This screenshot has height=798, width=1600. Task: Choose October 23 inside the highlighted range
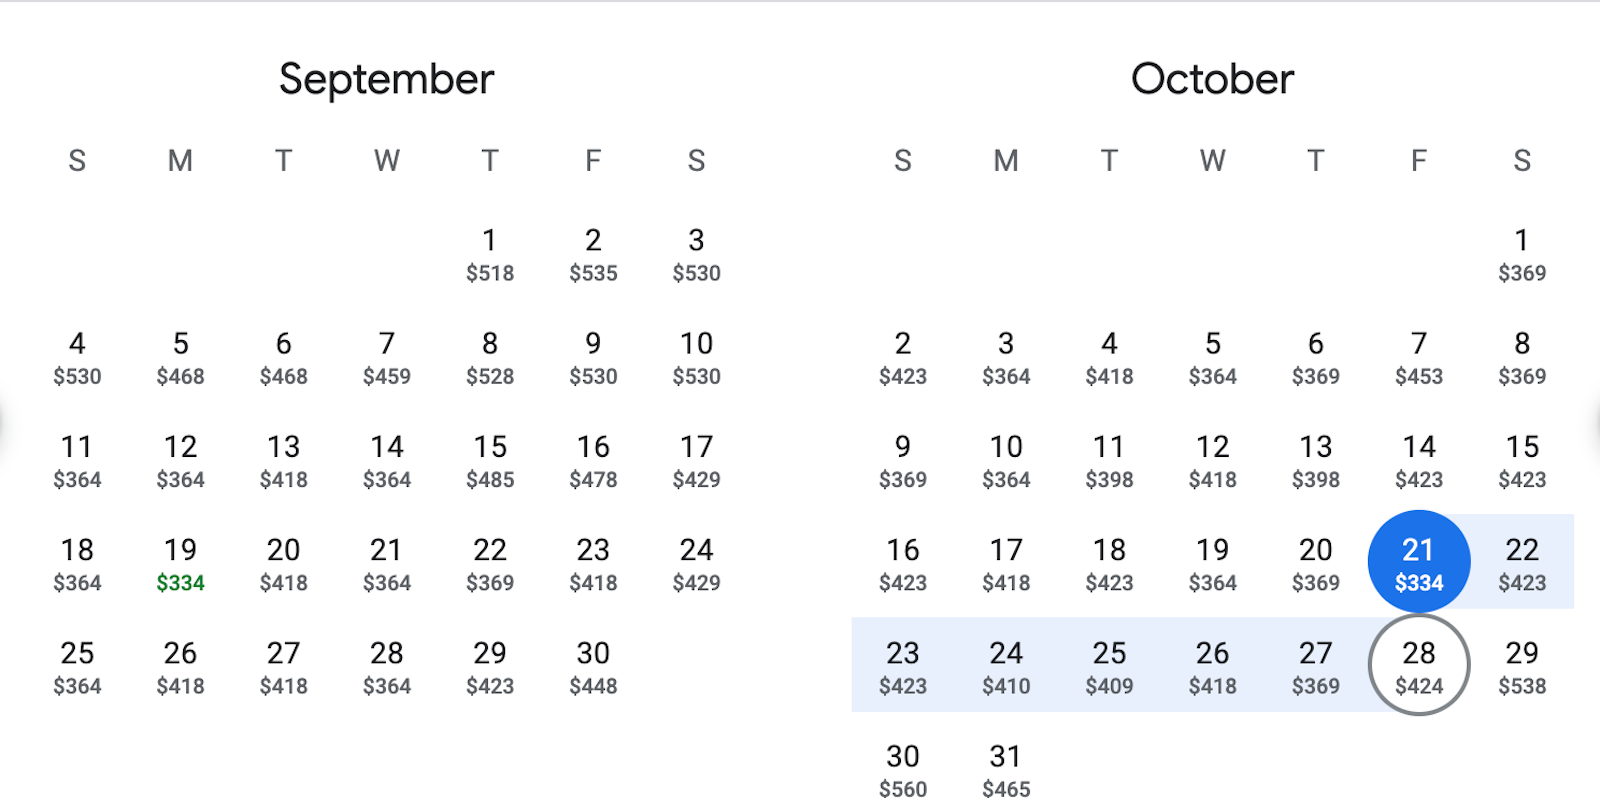click(903, 666)
